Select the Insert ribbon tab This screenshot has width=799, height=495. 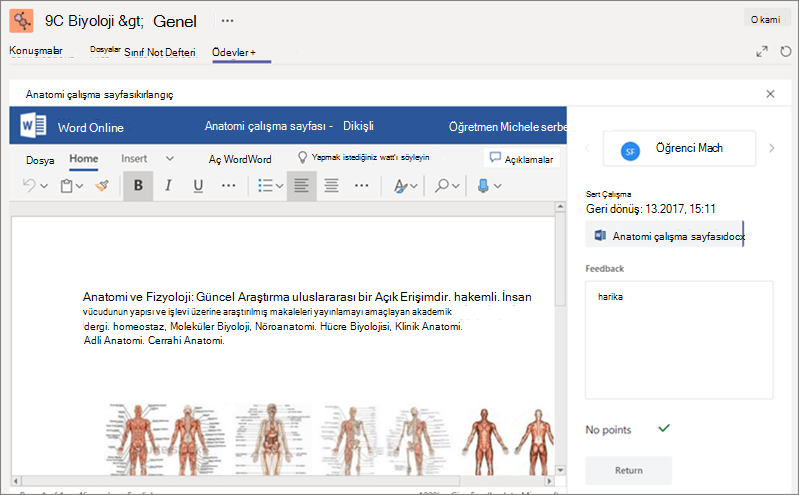pyautogui.click(x=134, y=159)
